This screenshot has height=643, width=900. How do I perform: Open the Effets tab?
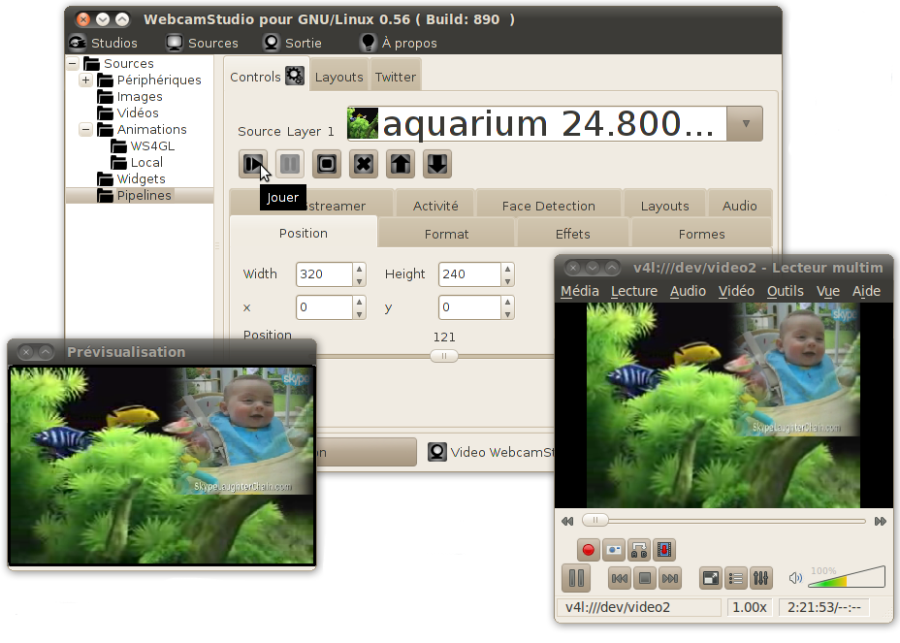(x=573, y=234)
